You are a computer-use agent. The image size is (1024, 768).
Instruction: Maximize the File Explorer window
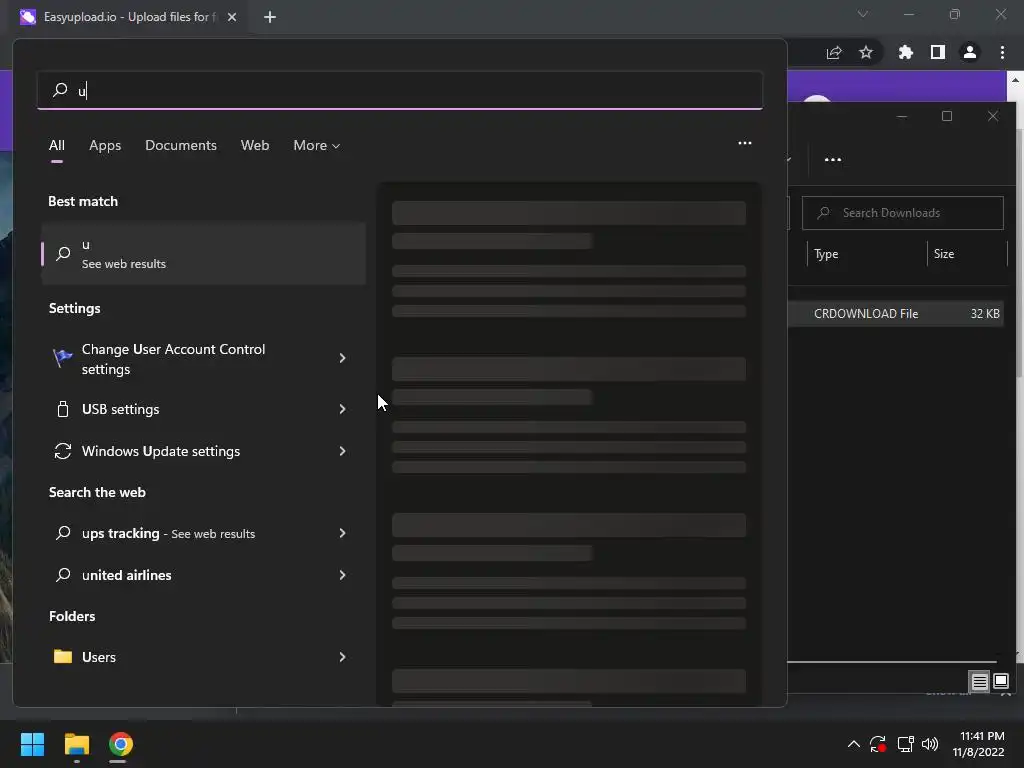(947, 116)
